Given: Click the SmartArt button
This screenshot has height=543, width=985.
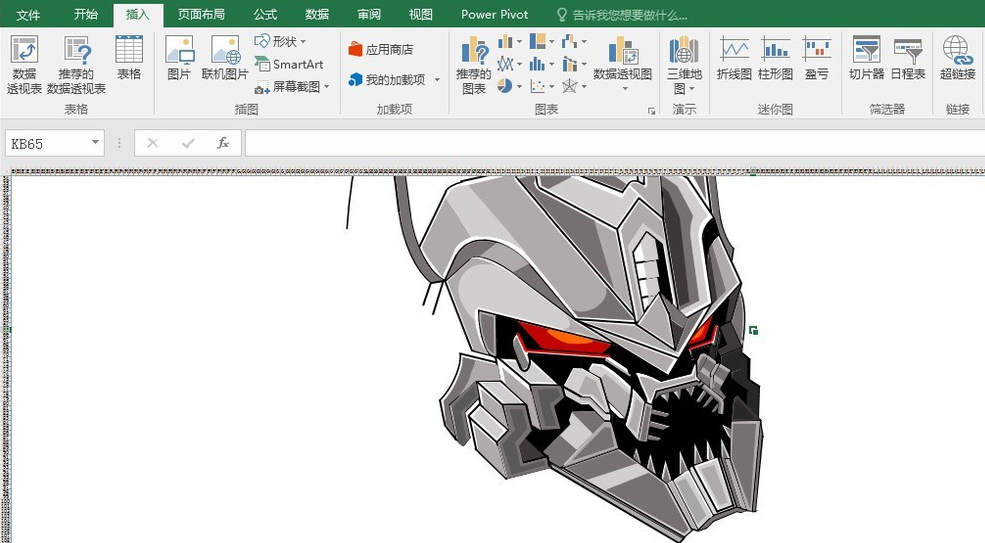Looking at the screenshot, I should click(x=288, y=64).
